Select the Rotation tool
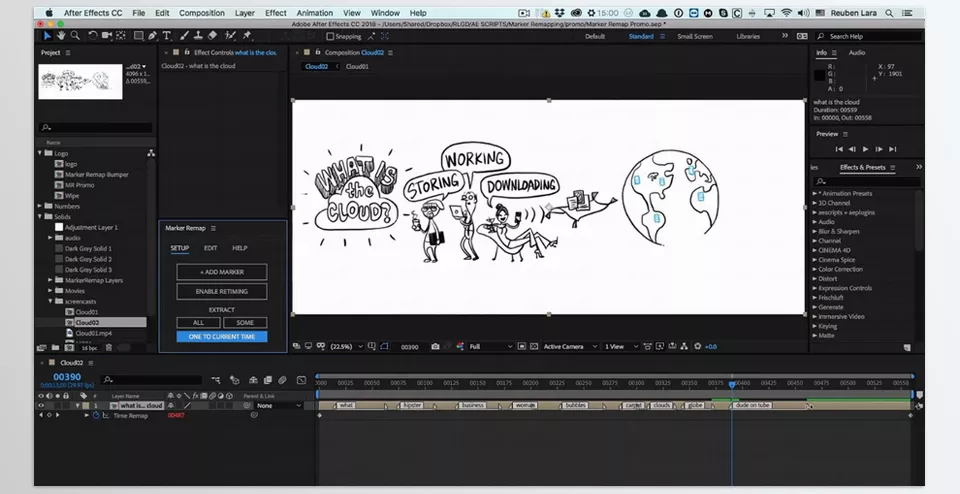Viewport: 960px width, 494px height. pyautogui.click(x=92, y=36)
